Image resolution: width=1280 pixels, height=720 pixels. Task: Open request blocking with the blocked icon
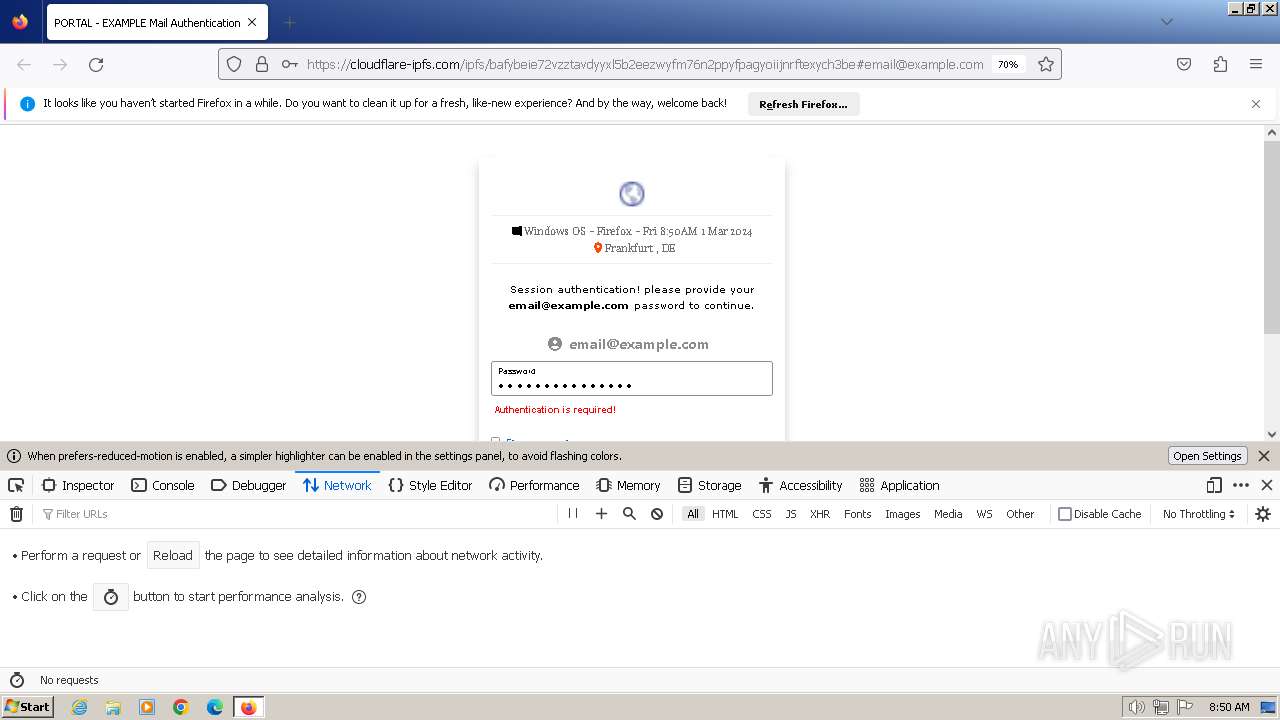pos(657,514)
